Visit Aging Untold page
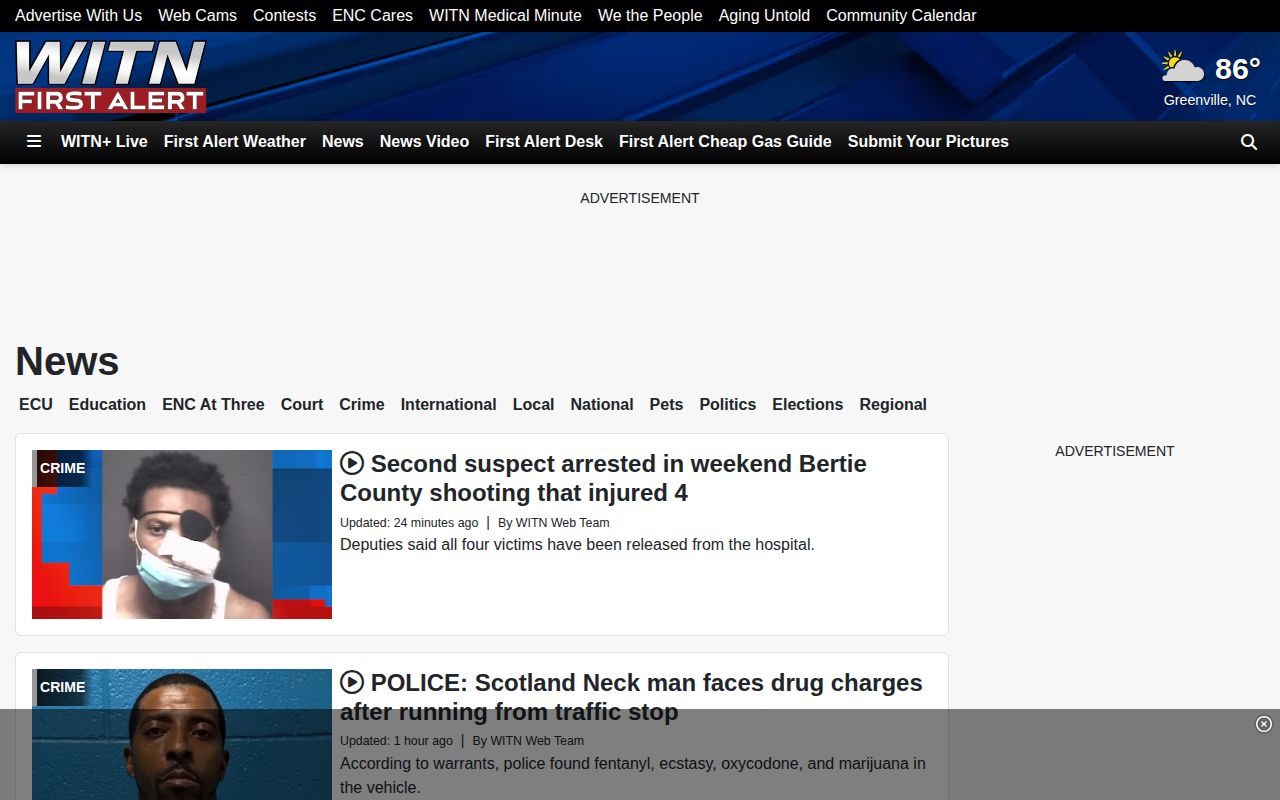1280x800 pixels. [x=764, y=16]
